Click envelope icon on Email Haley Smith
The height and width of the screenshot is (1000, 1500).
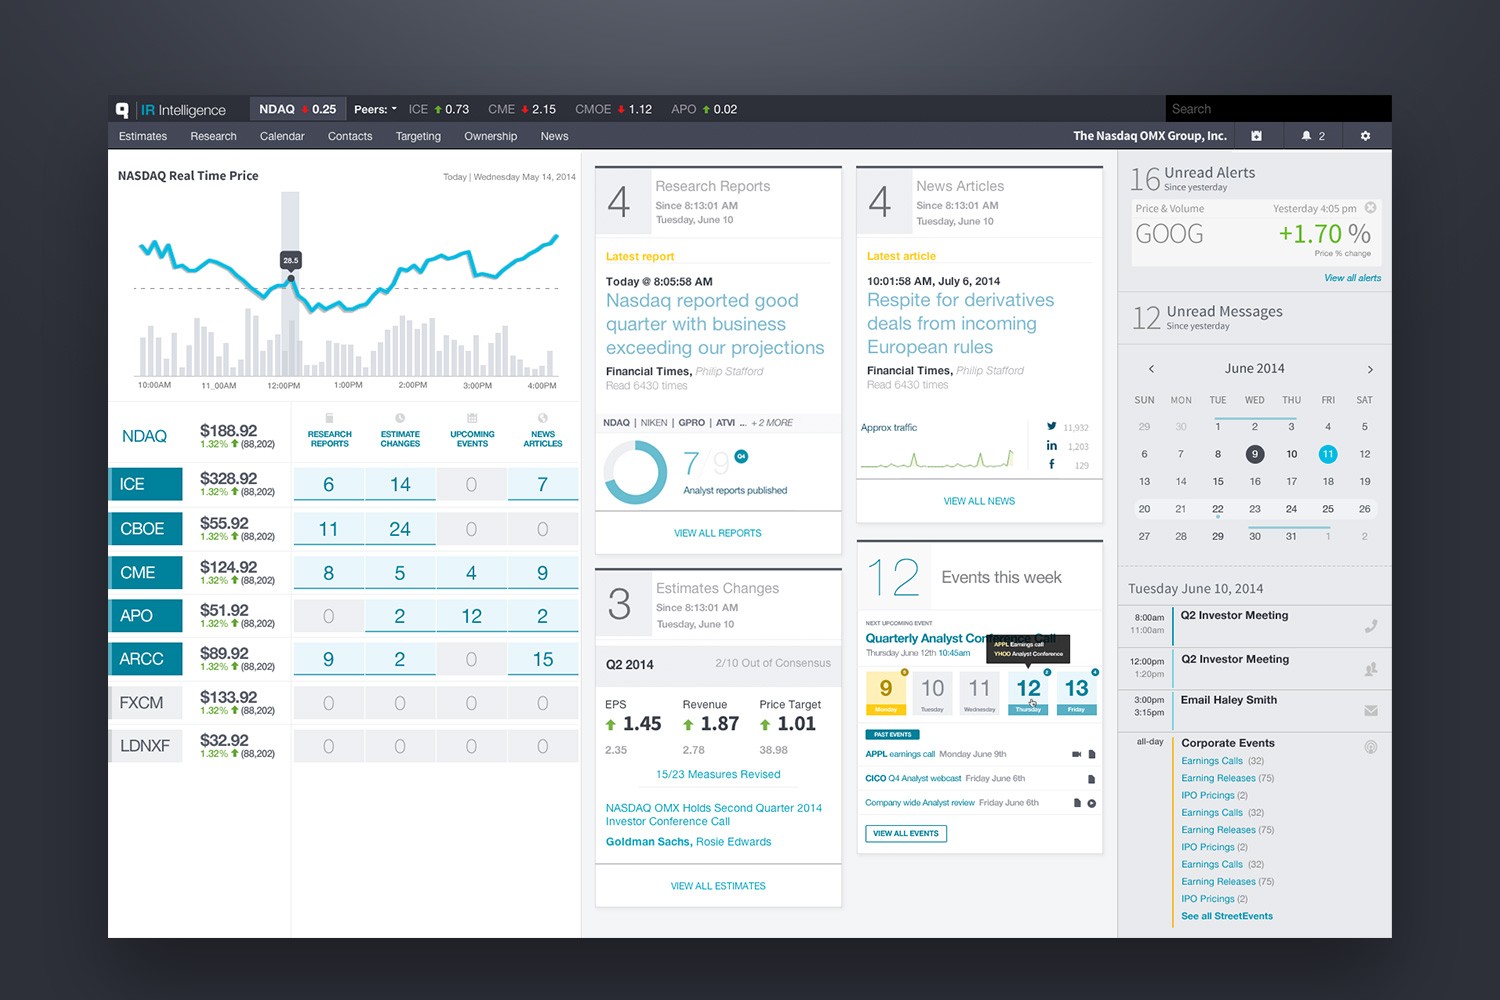click(x=1371, y=711)
